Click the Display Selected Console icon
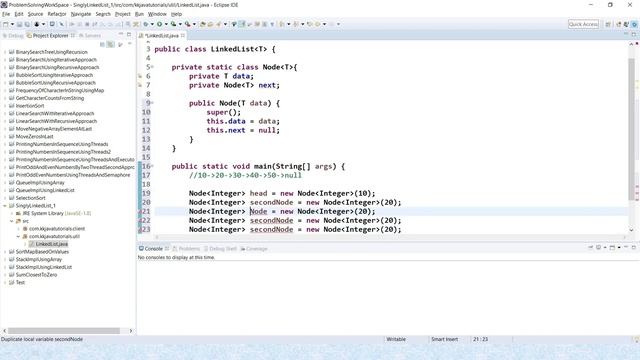This screenshot has height=360, width=640. 598,247
